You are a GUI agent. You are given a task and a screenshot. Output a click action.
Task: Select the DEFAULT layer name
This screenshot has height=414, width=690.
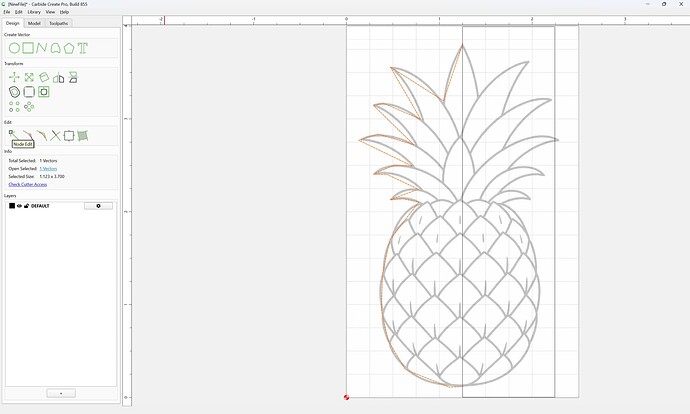point(40,206)
